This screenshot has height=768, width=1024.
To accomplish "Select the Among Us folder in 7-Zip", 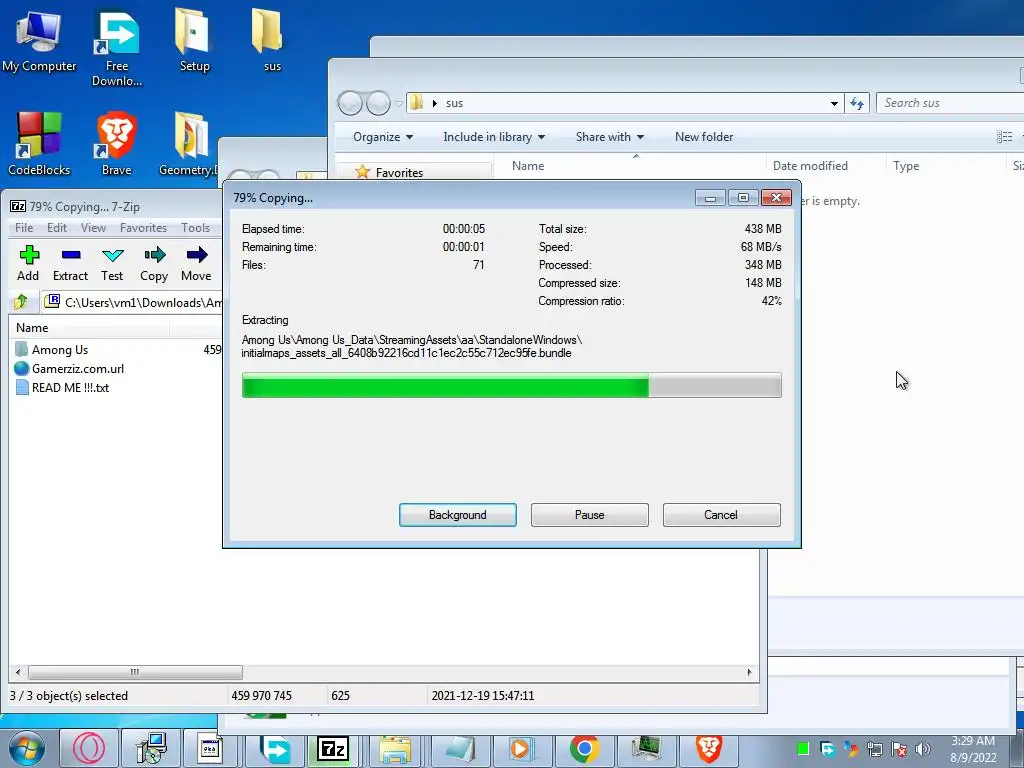I will pyautogui.click(x=59, y=350).
